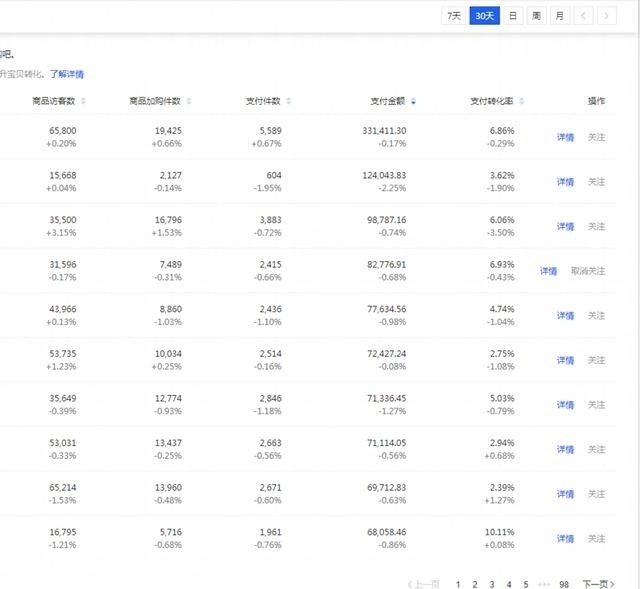Click the pagination ellipsis
Image resolution: width=640 pixels, height=589 pixels.
(544, 585)
